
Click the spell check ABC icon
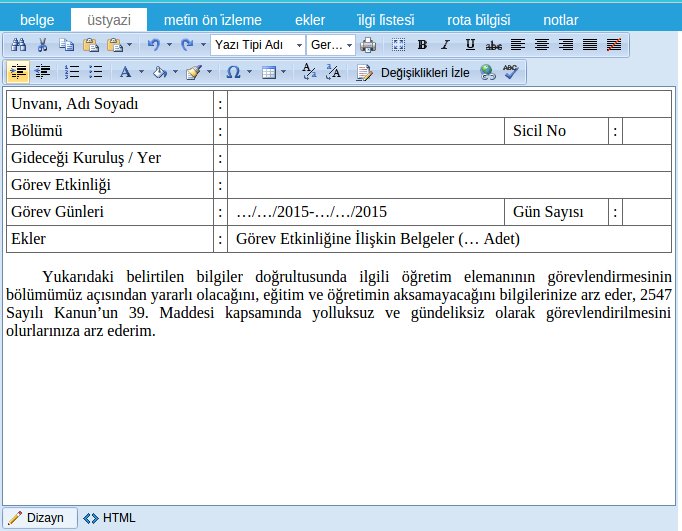tap(511, 71)
